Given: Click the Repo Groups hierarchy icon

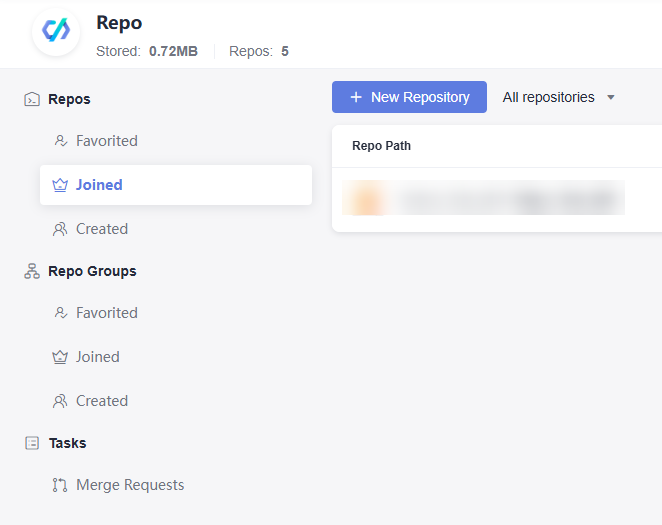Looking at the screenshot, I should pos(32,271).
